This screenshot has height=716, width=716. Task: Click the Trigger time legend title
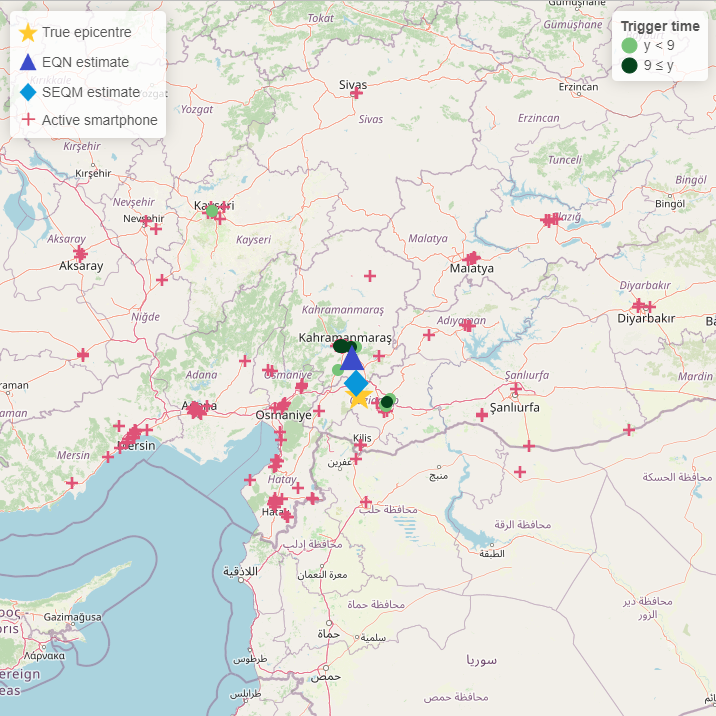tap(660, 26)
